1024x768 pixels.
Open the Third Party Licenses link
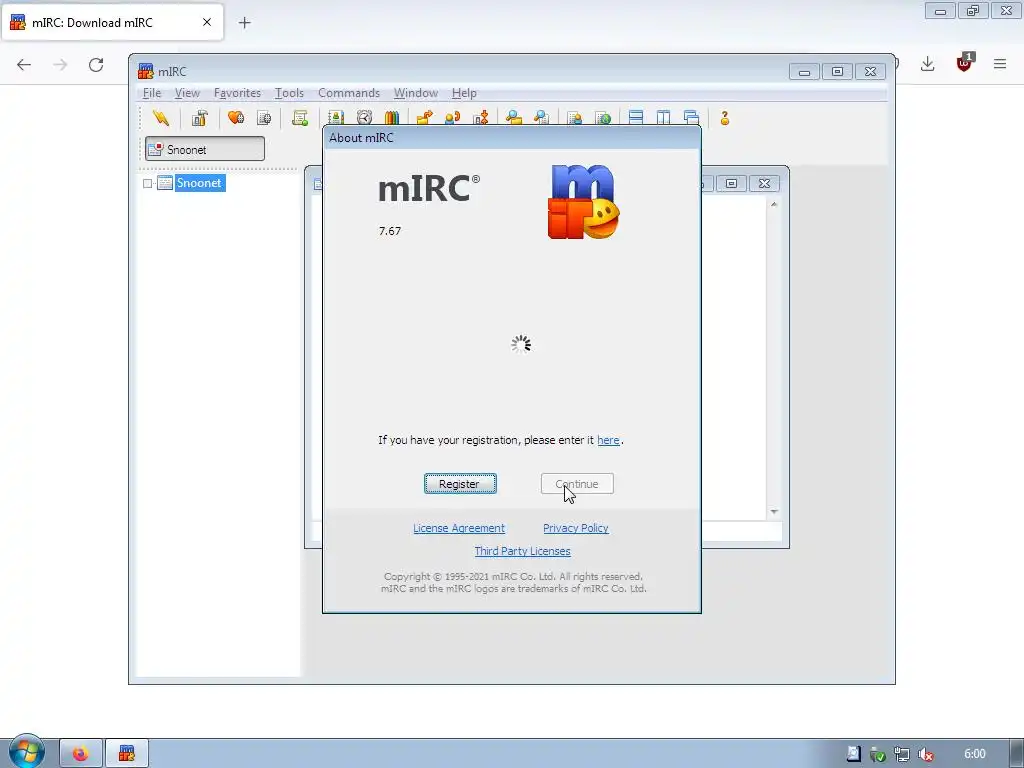(x=522, y=551)
